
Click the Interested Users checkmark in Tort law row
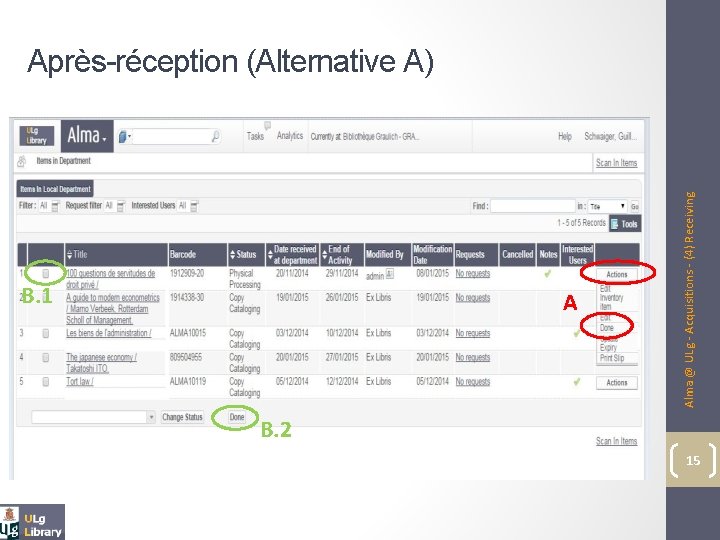pyautogui.click(x=577, y=382)
